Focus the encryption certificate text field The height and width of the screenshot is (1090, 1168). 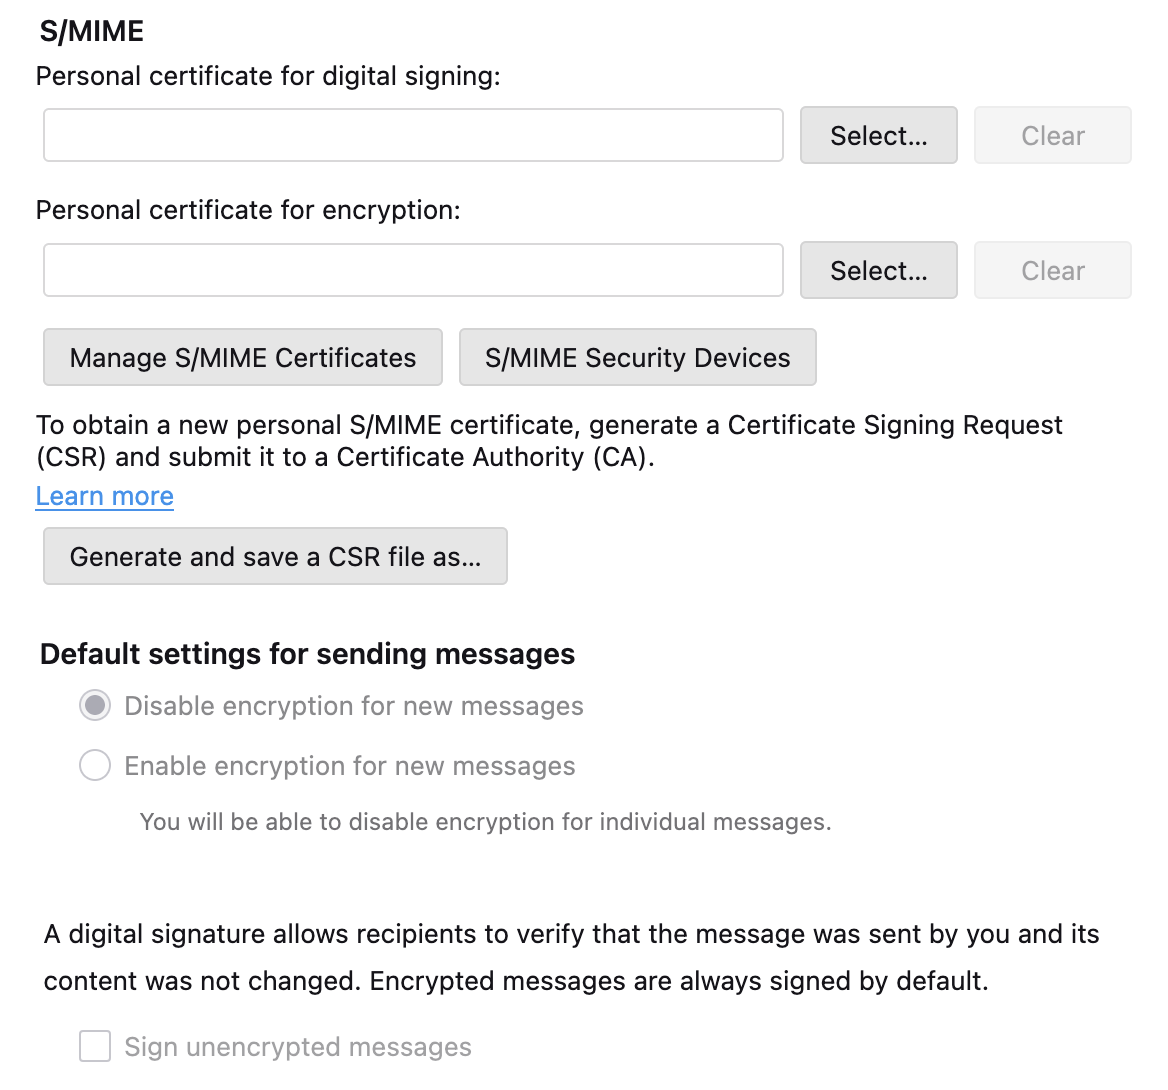pyautogui.click(x=413, y=270)
